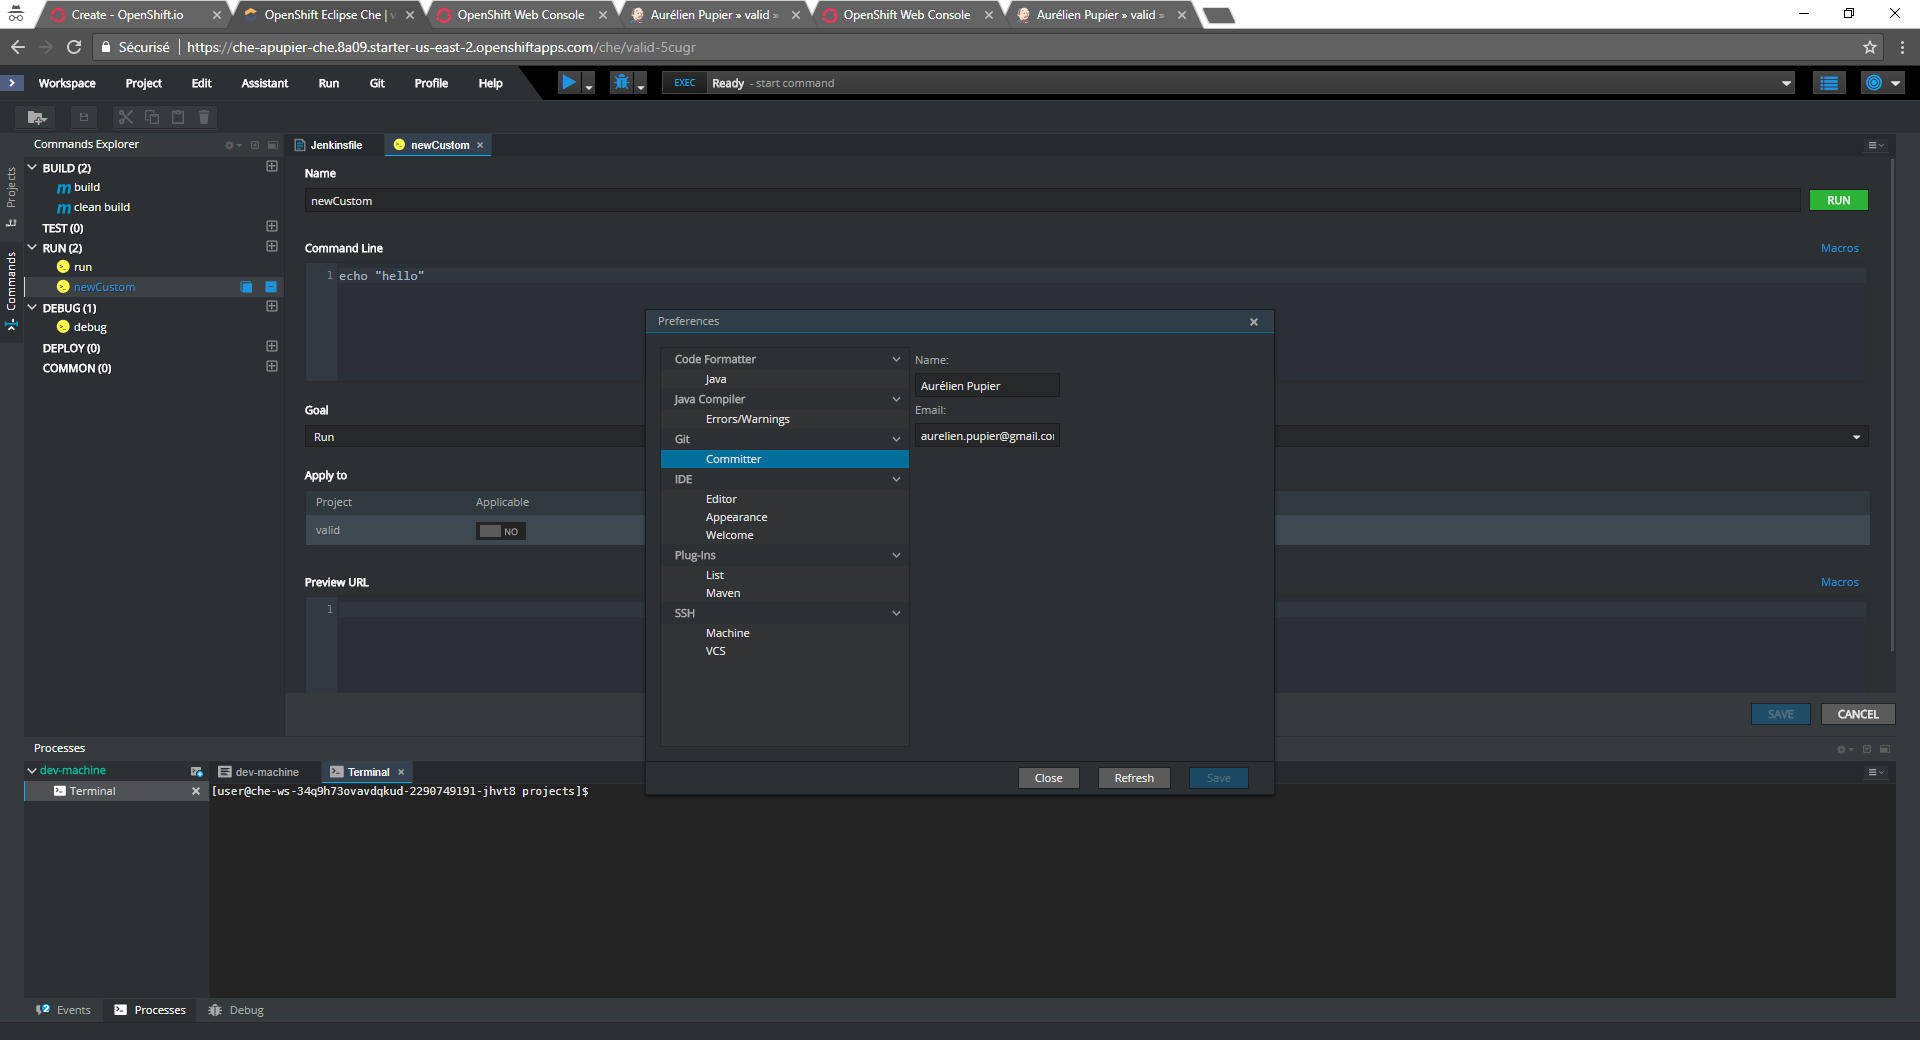The width and height of the screenshot is (1920, 1040).
Task: Click the Debug bug icon in toolbar
Action: pyautogui.click(x=621, y=83)
